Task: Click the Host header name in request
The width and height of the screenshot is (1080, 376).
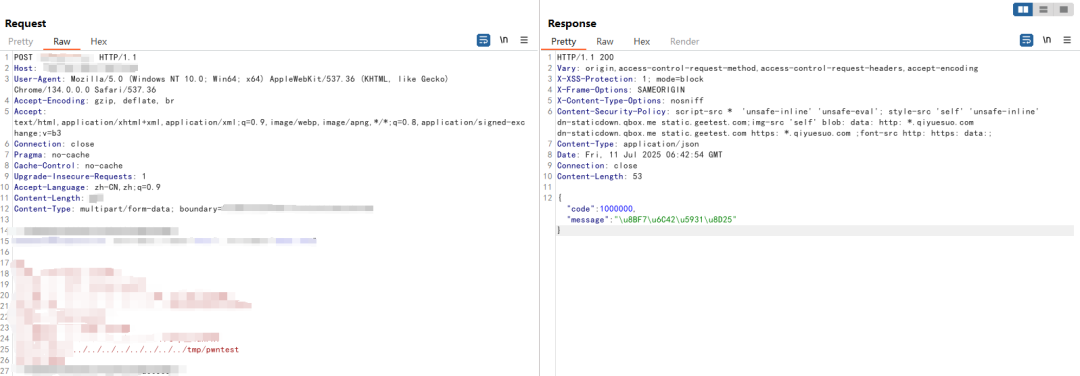Action: point(25,68)
